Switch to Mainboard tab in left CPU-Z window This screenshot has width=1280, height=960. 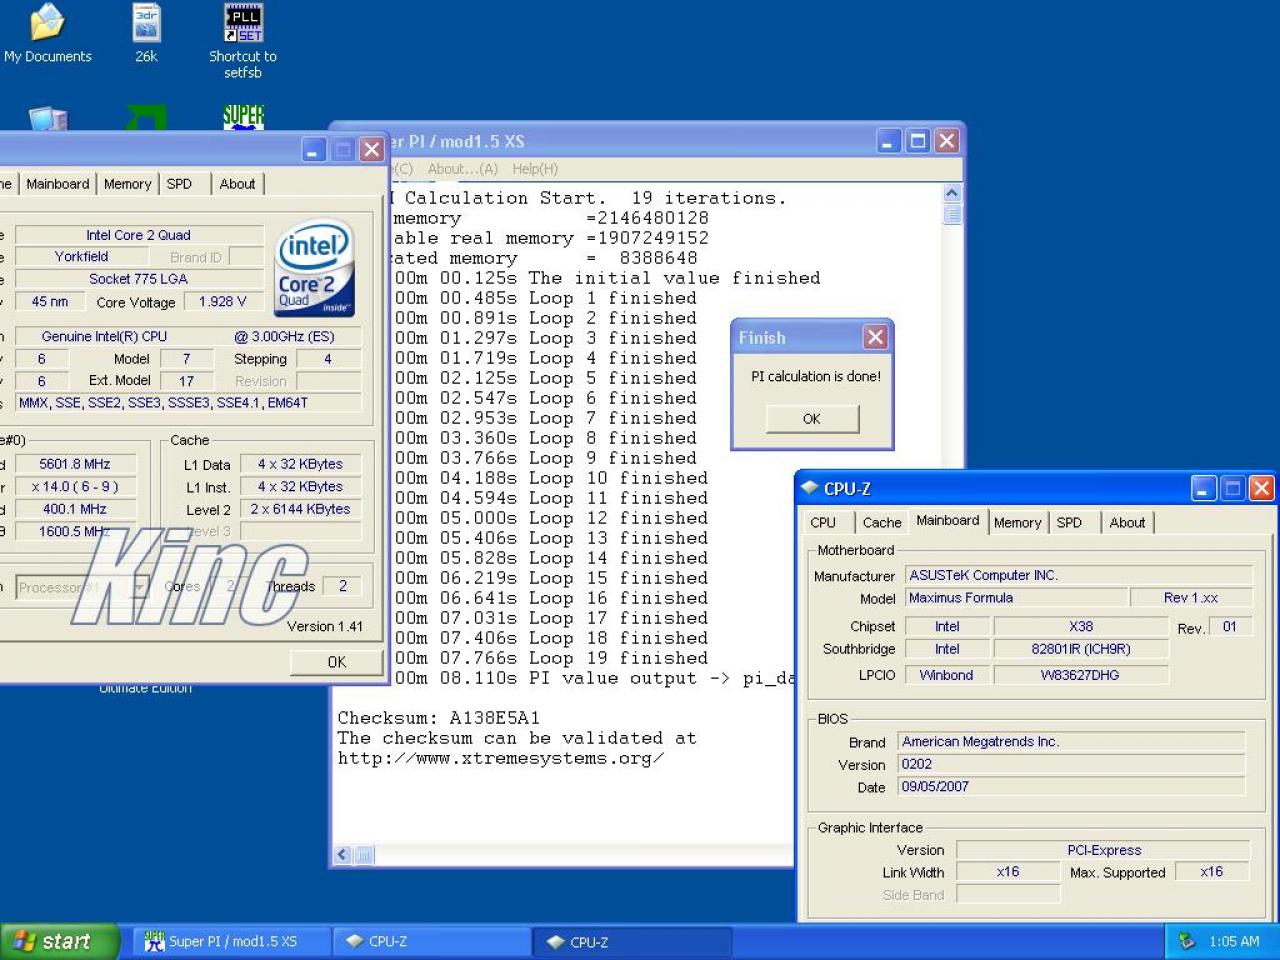tap(58, 184)
